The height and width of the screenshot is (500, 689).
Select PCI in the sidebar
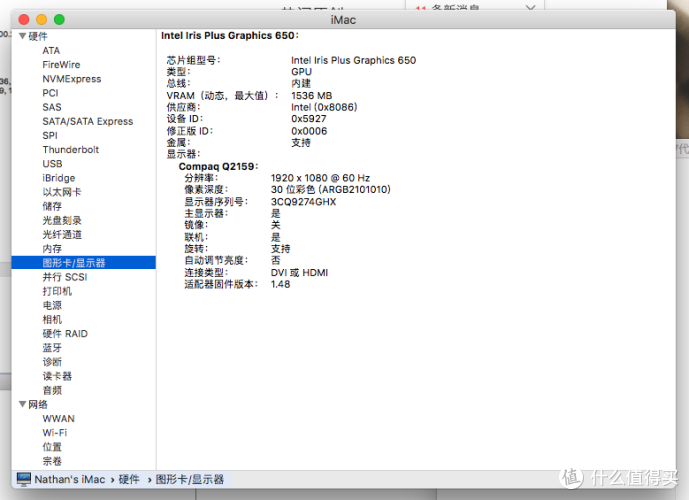pyautogui.click(x=50, y=93)
